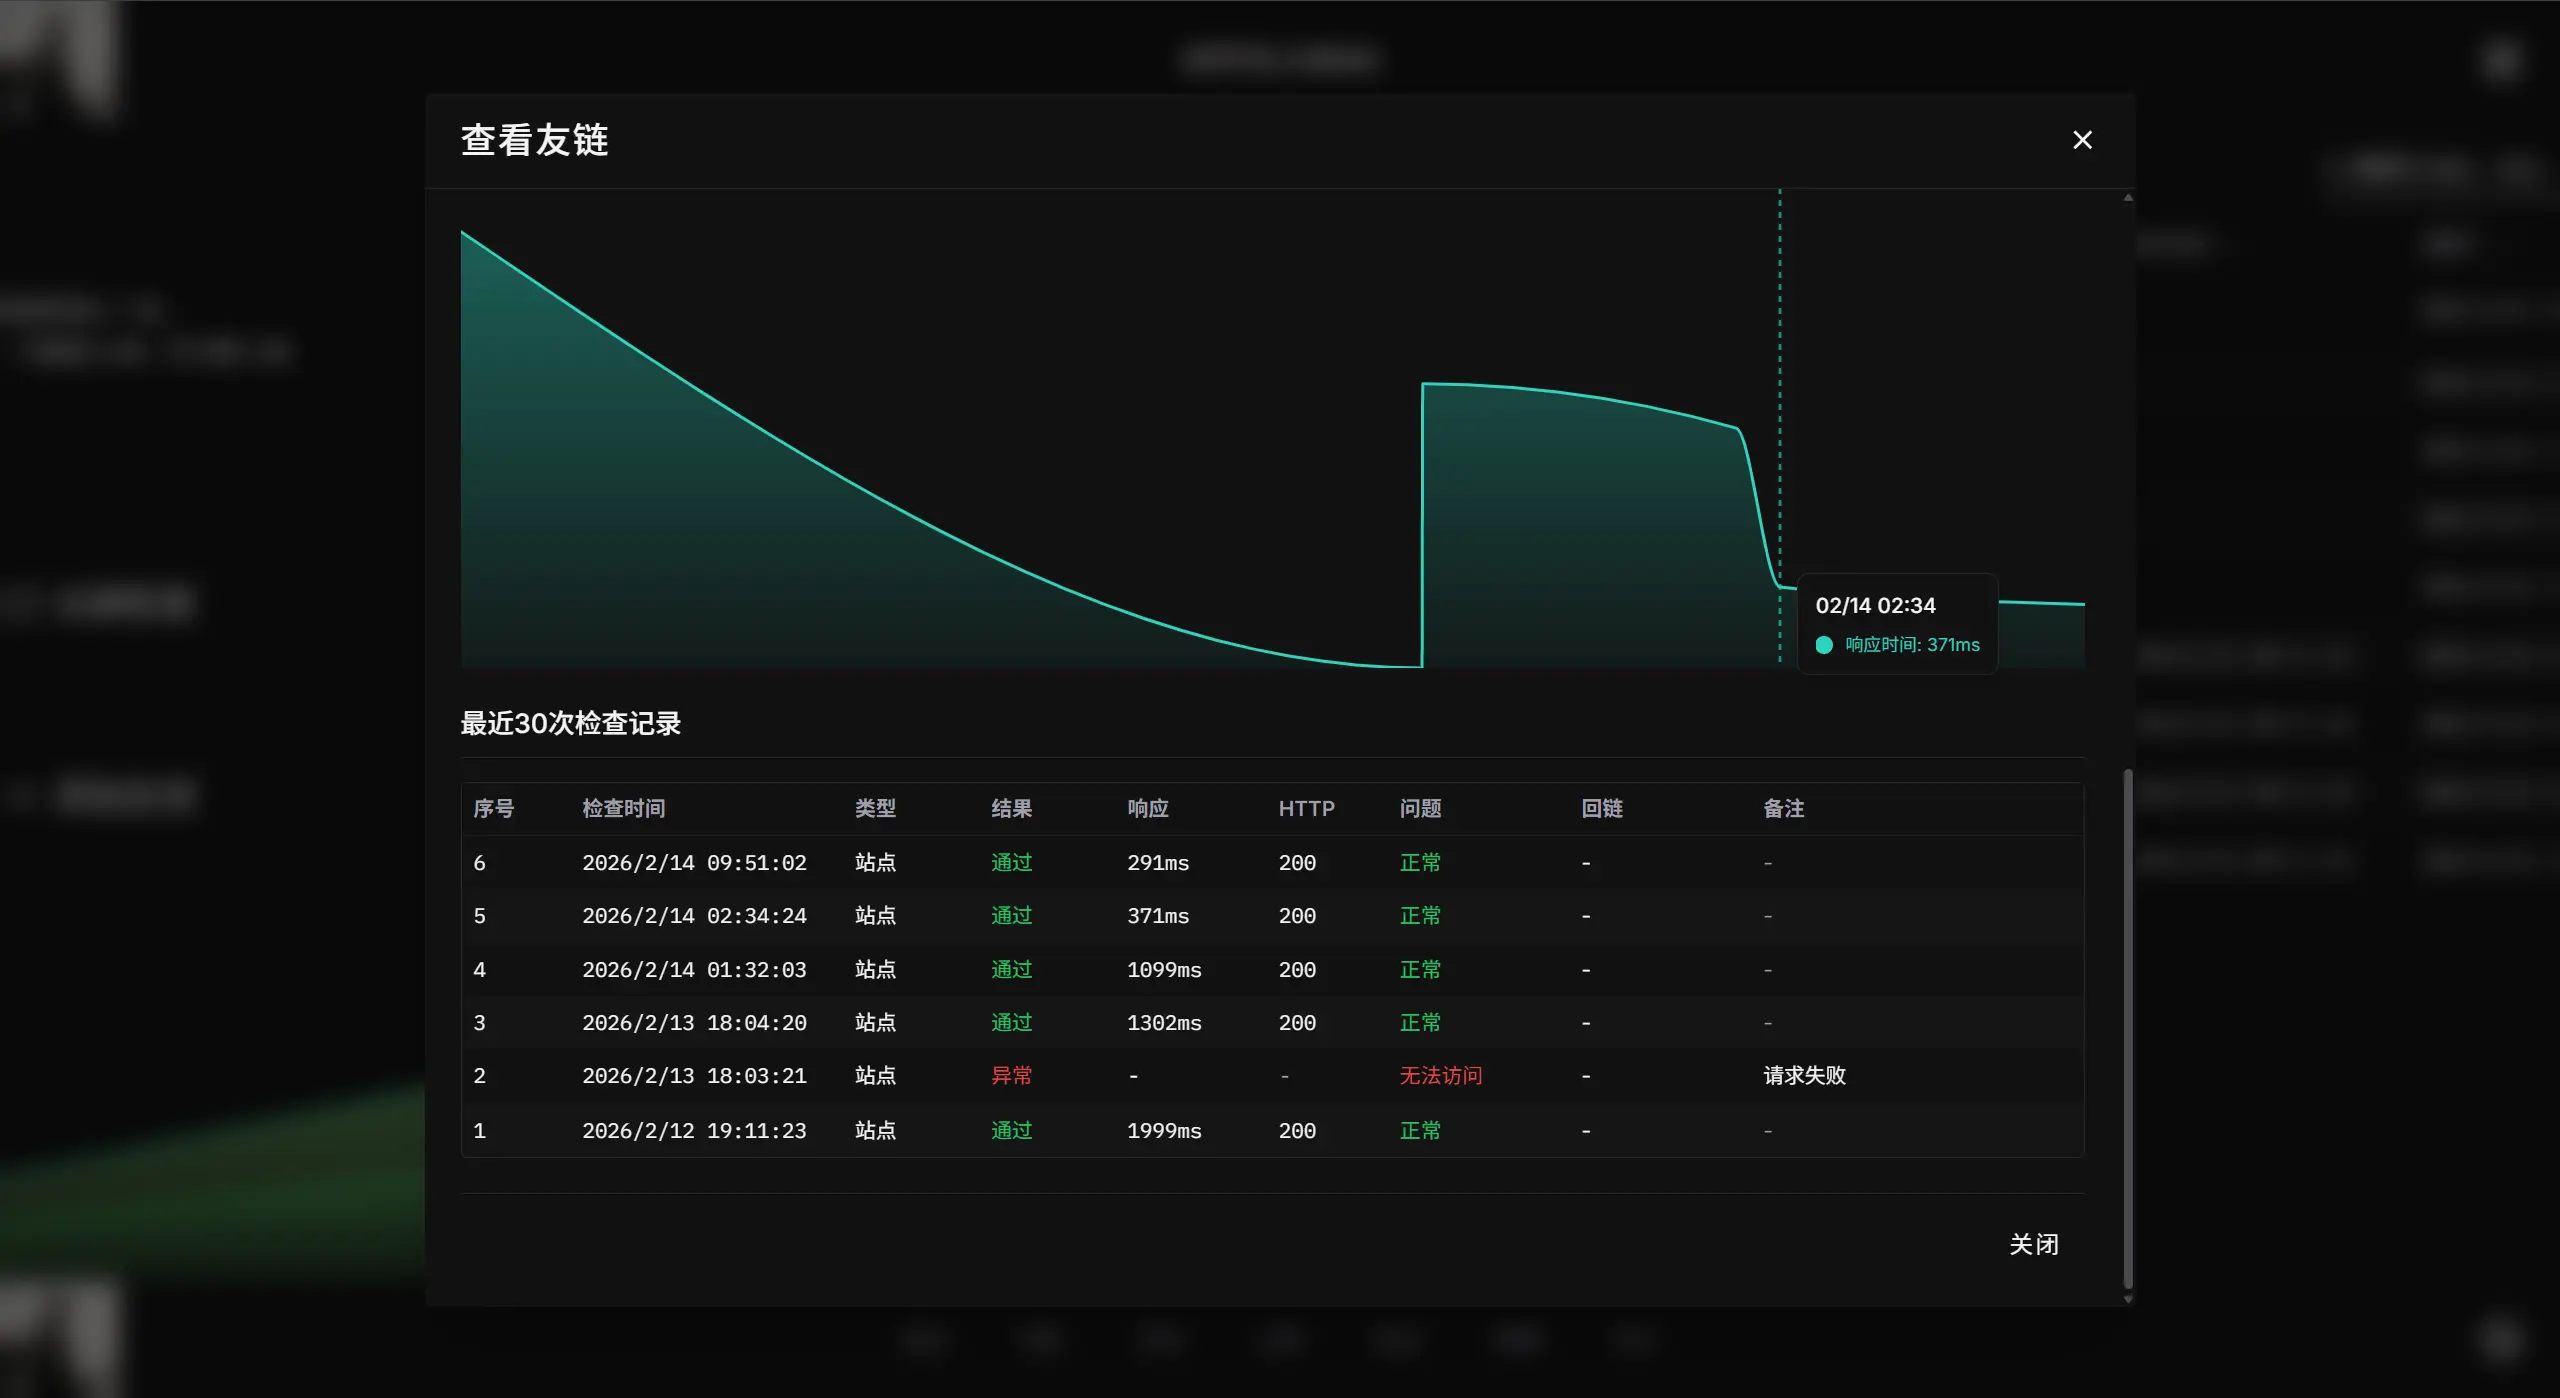2560x1398 pixels.
Task: Click the teal dot in the chart tooltip
Action: tap(1824, 645)
